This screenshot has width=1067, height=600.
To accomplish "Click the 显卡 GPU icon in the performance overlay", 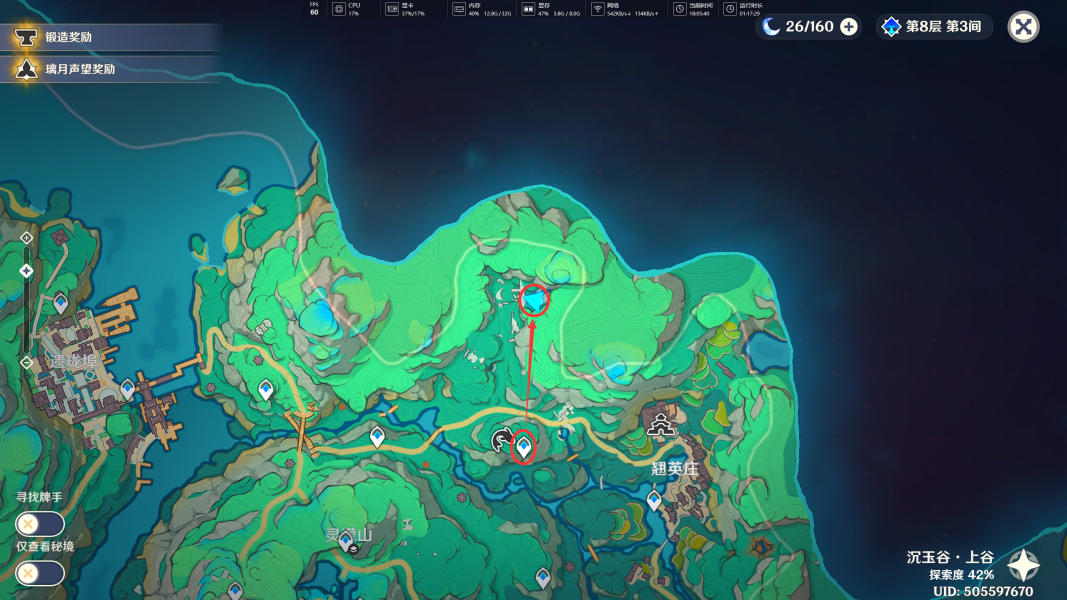I will (x=391, y=9).
